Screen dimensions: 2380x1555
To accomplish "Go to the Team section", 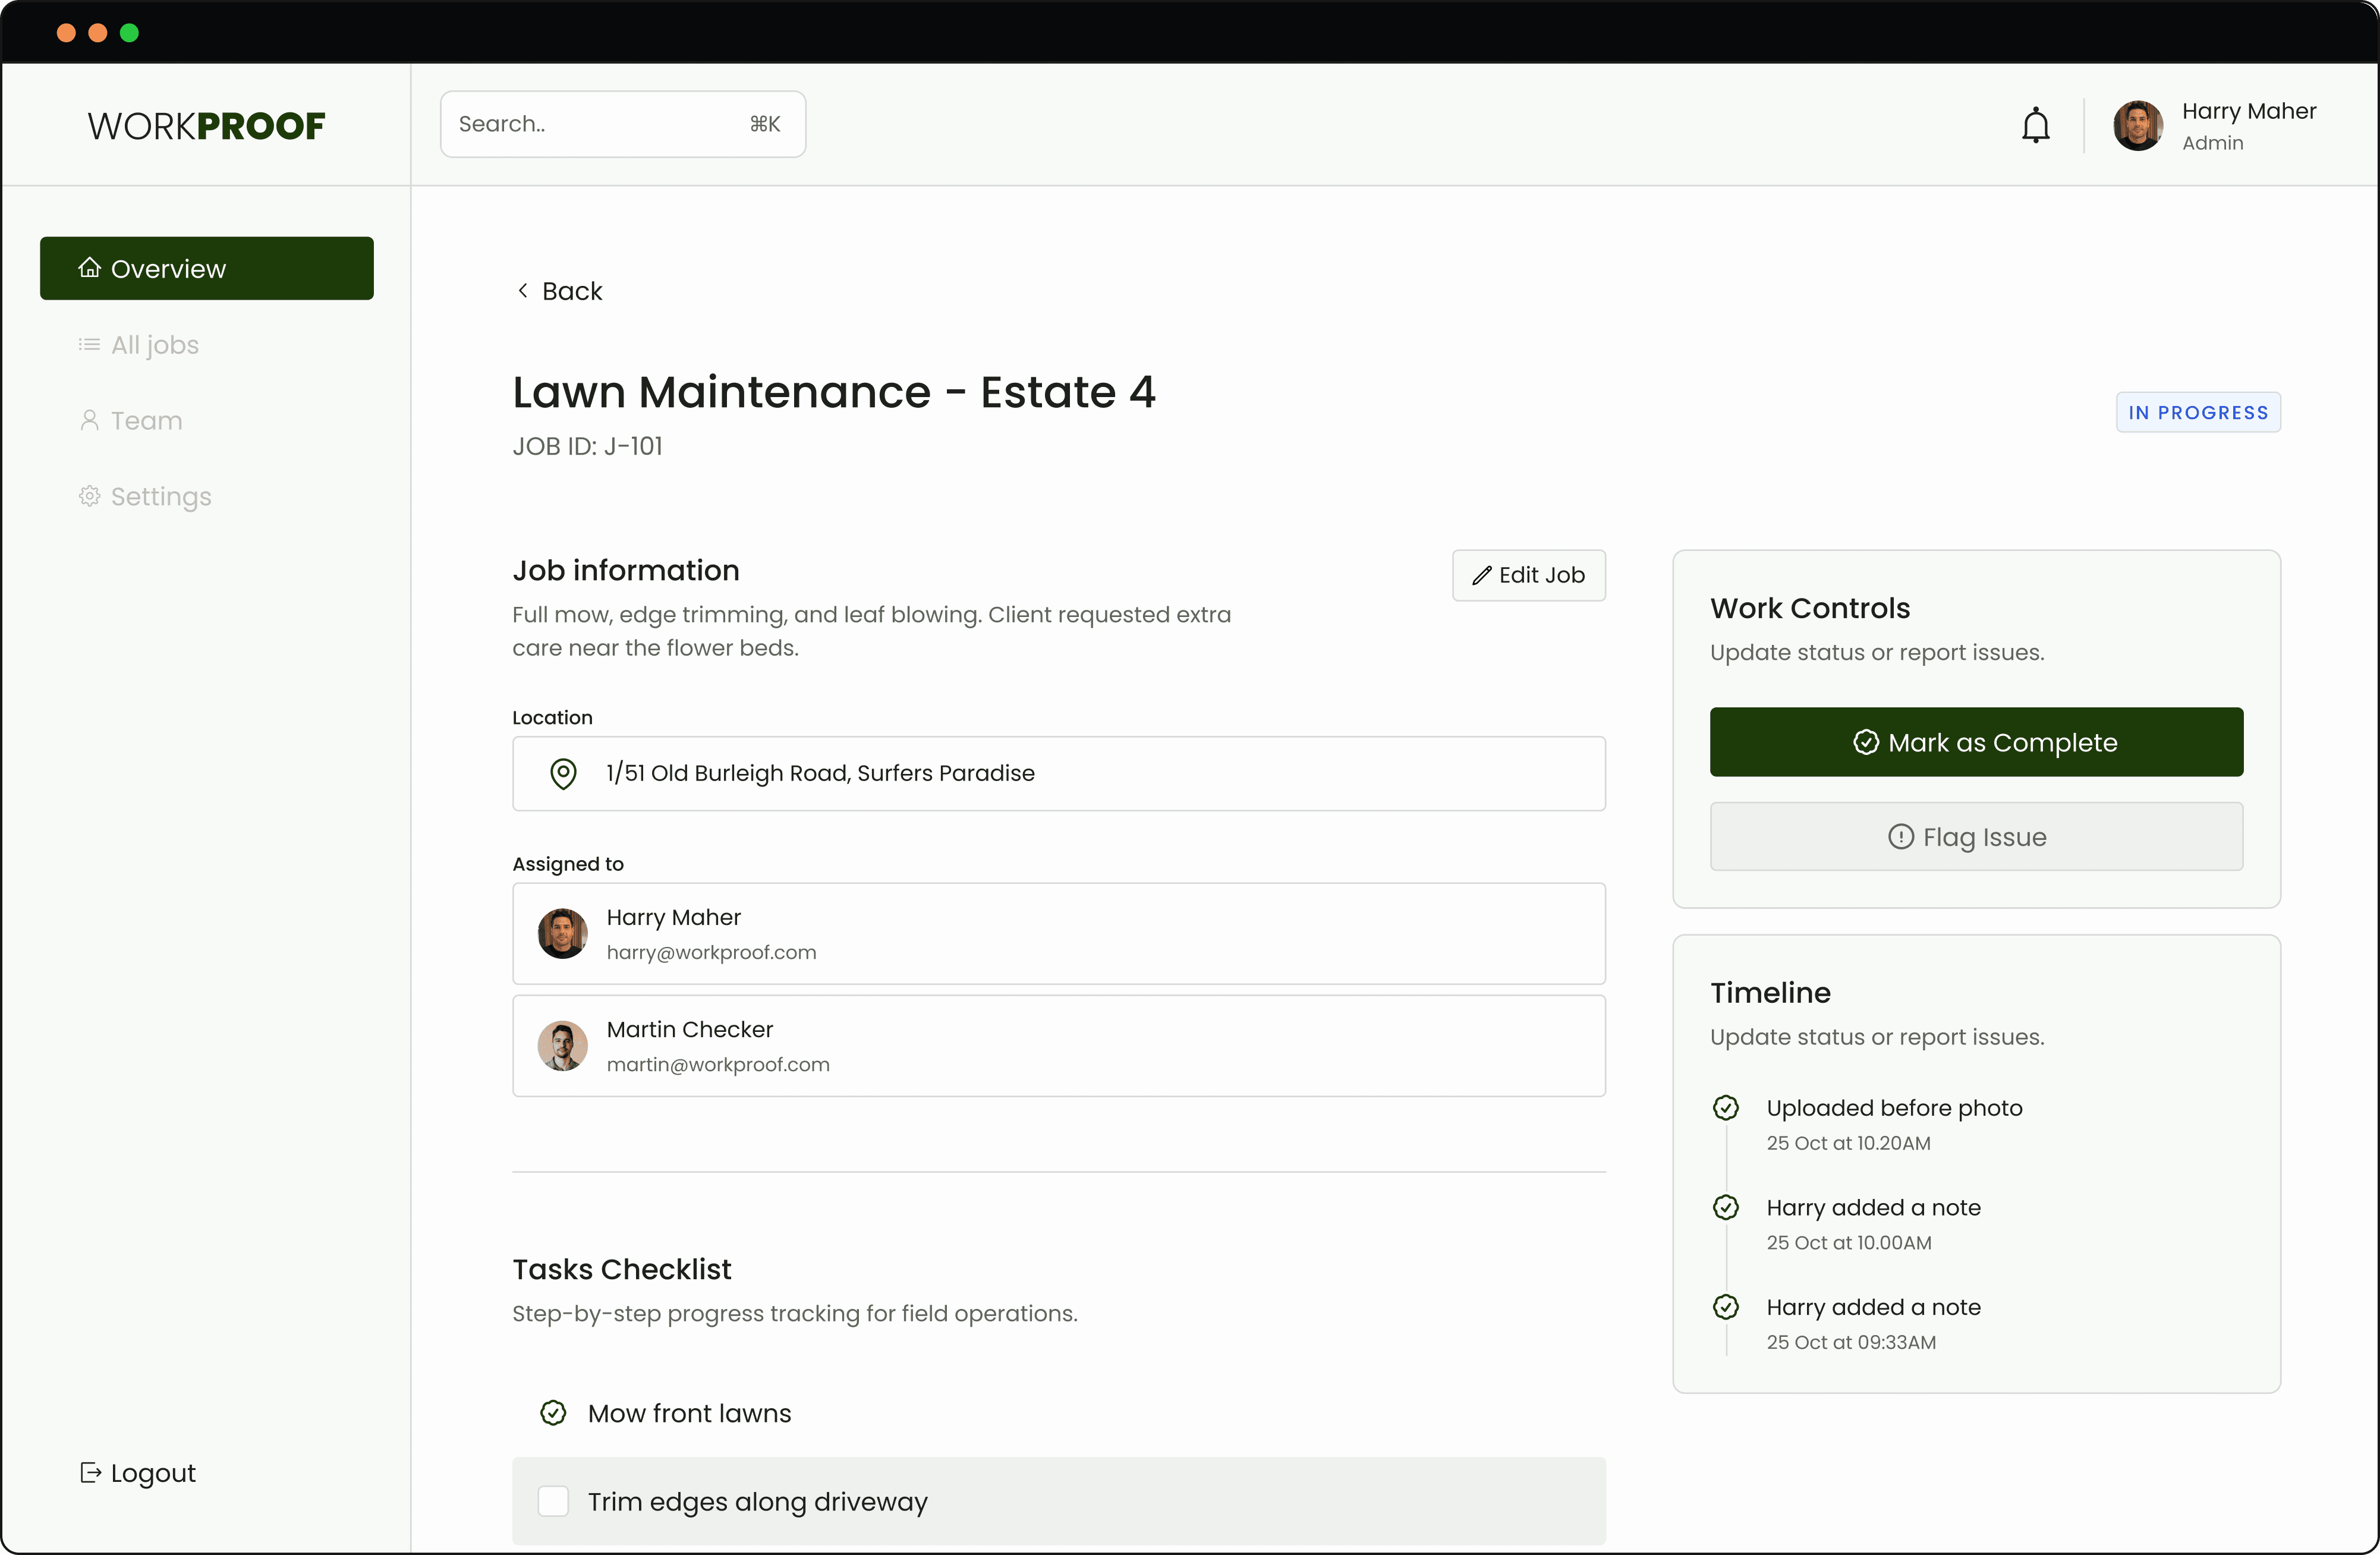I will pos(146,421).
